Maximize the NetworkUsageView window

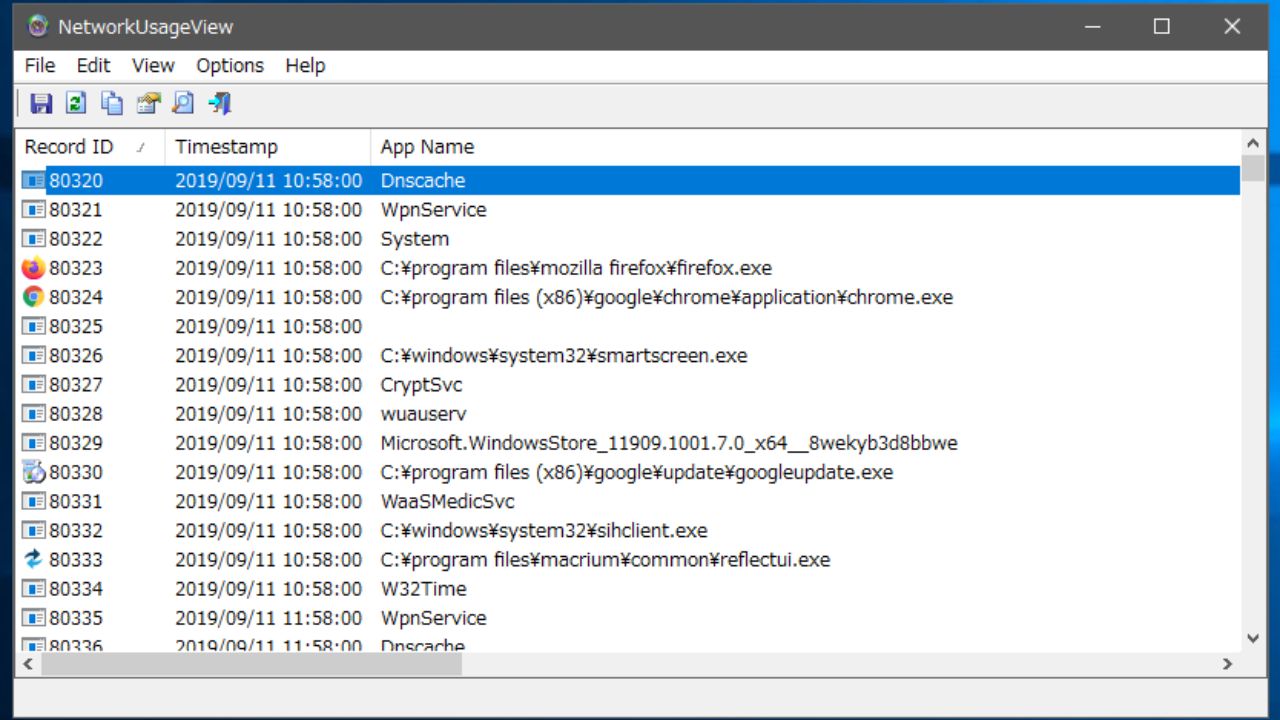(1162, 26)
